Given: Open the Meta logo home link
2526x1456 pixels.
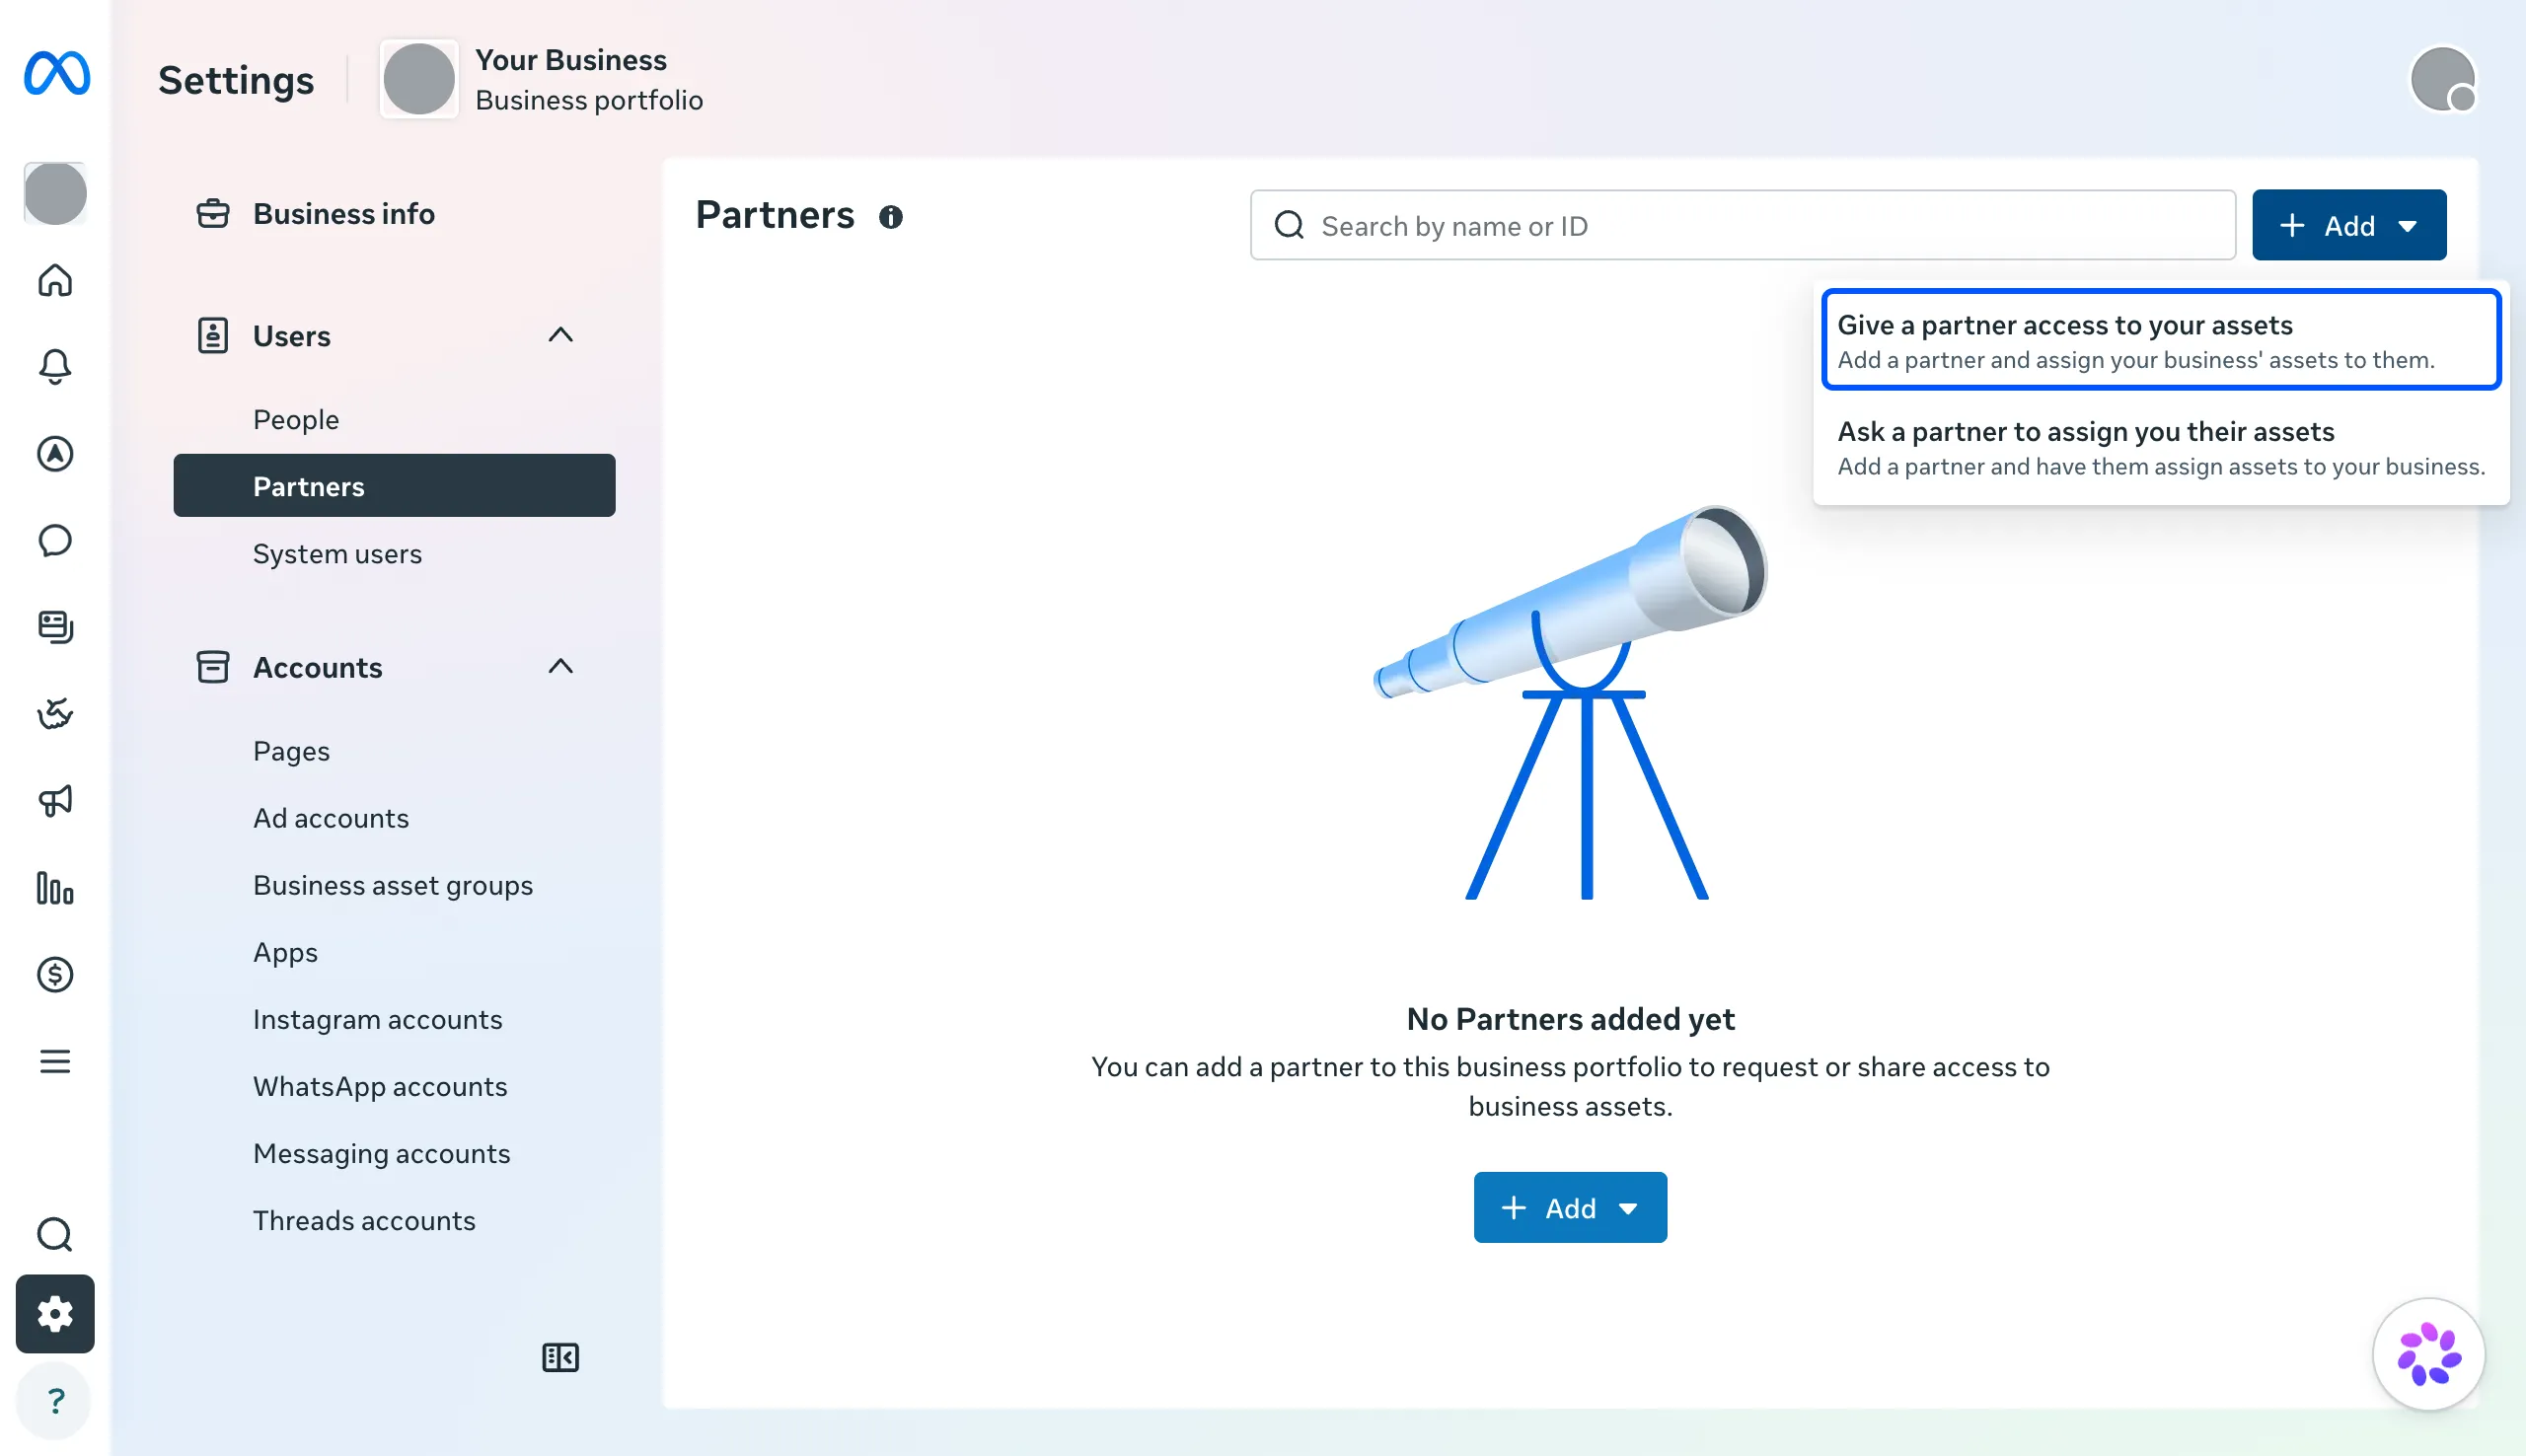Looking at the screenshot, I should (x=56, y=73).
